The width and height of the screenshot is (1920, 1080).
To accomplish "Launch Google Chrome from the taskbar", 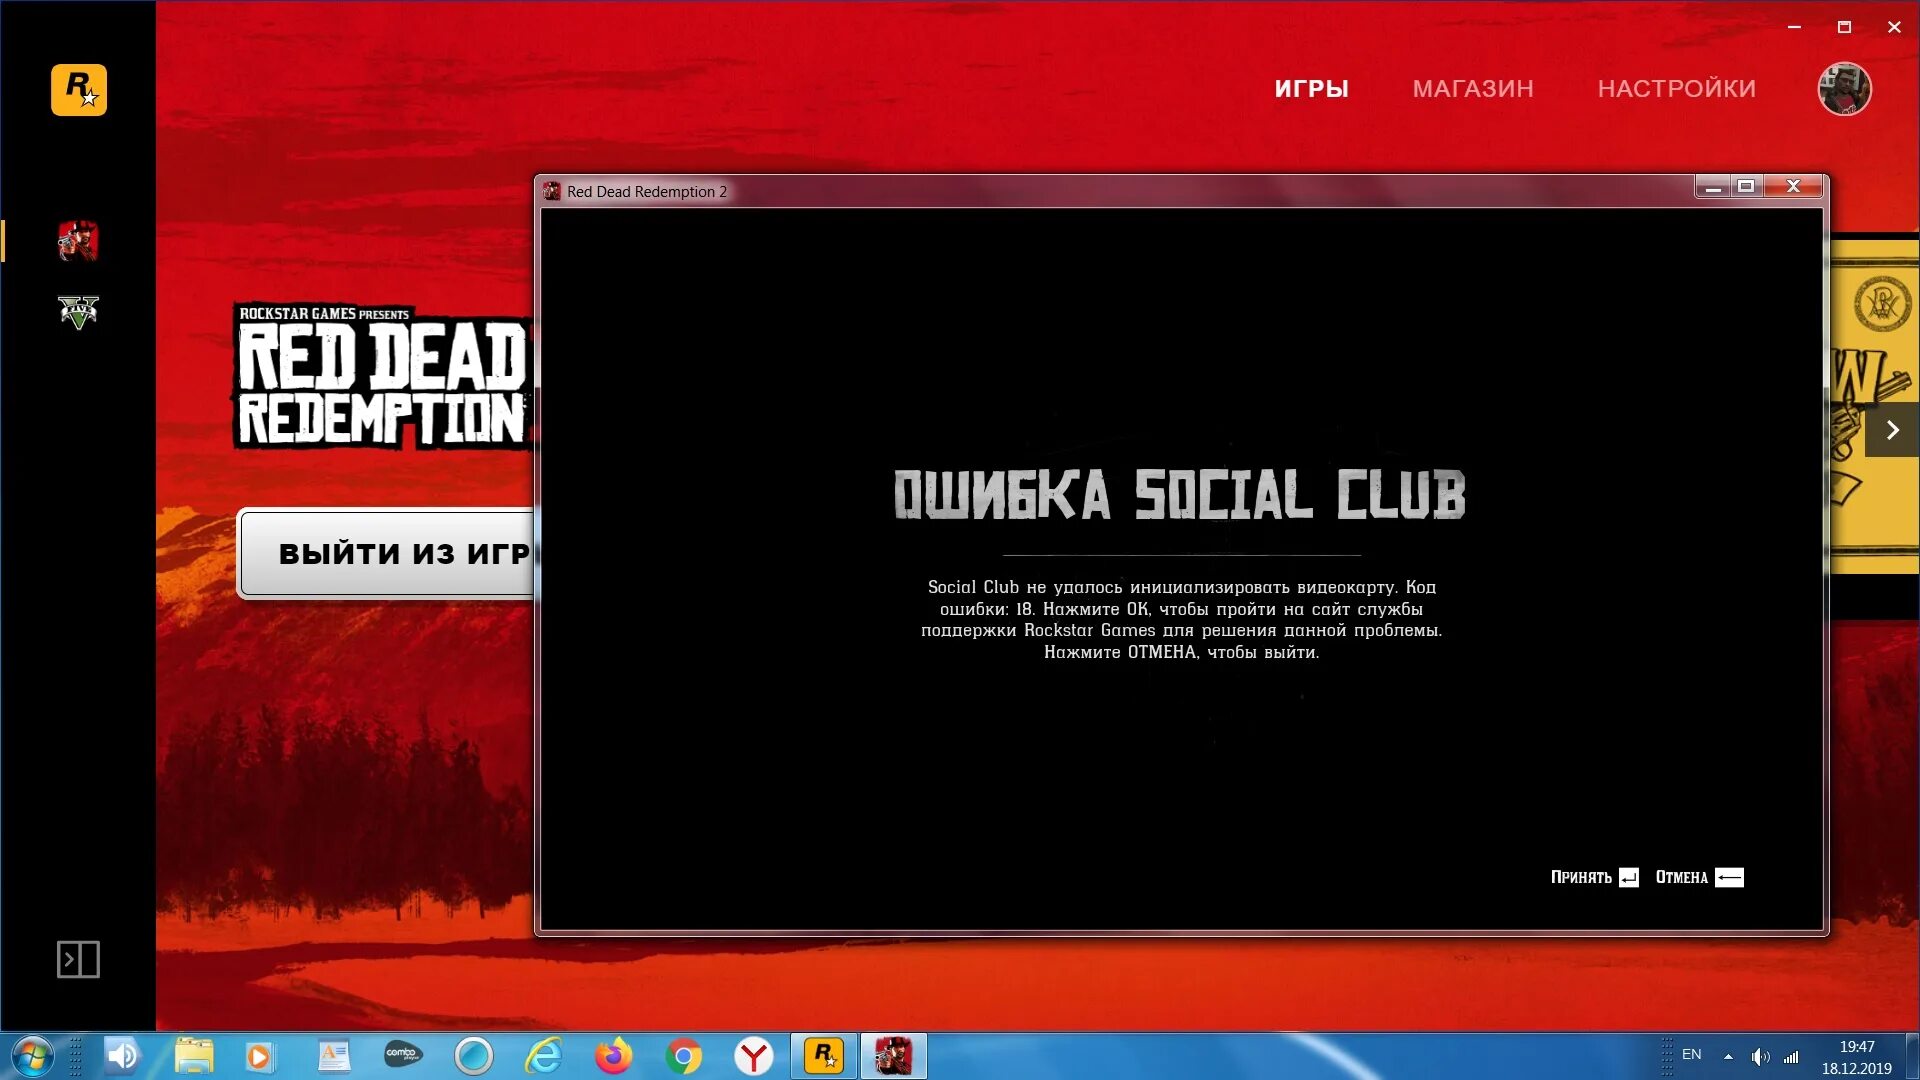I will (684, 1056).
